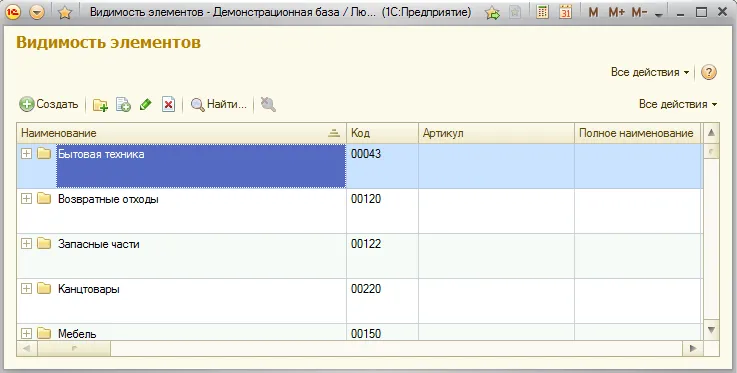Image resolution: width=737 pixels, height=373 pixels.
Task: Click the Код column header
Action: 382,133
